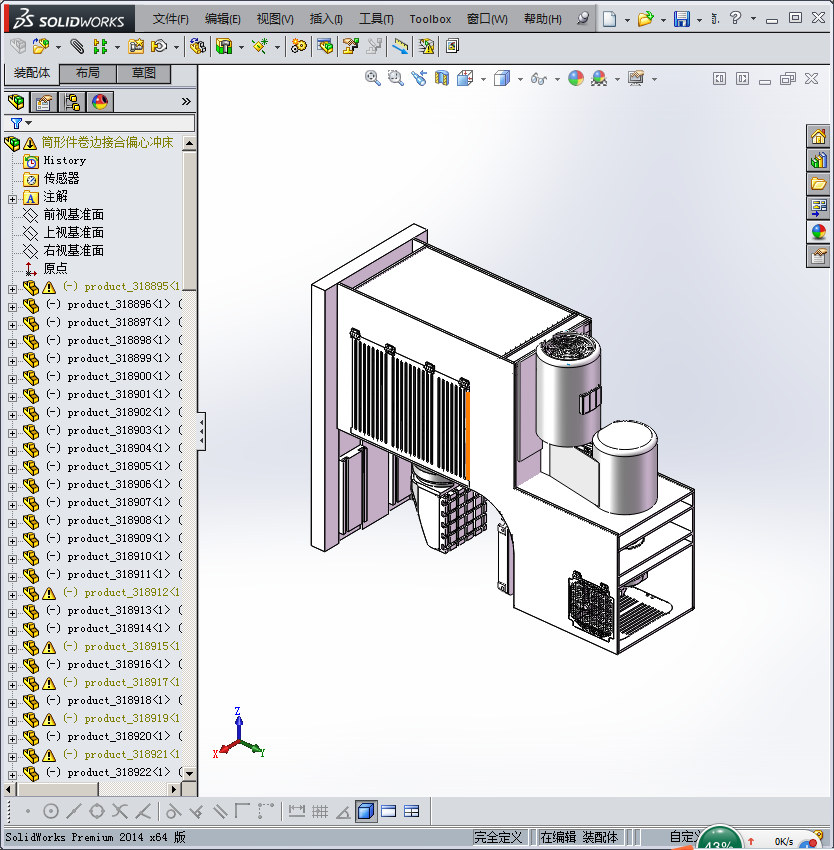Expand the product_318912 component node

click(12, 595)
